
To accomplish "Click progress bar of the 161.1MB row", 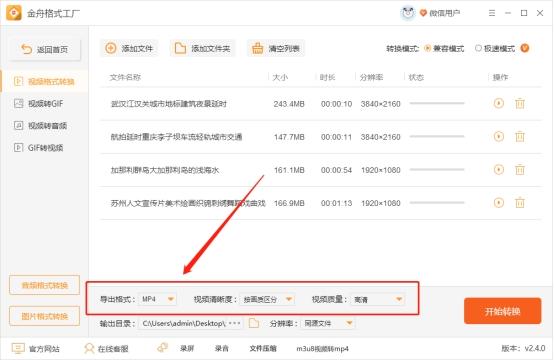I will (437, 170).
